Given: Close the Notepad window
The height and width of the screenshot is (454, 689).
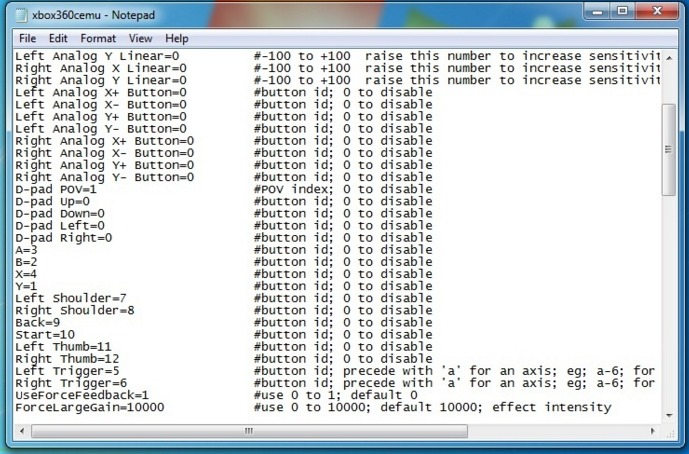Looking at the screenshot, I should pyautogui.click(x=656, y=11).
